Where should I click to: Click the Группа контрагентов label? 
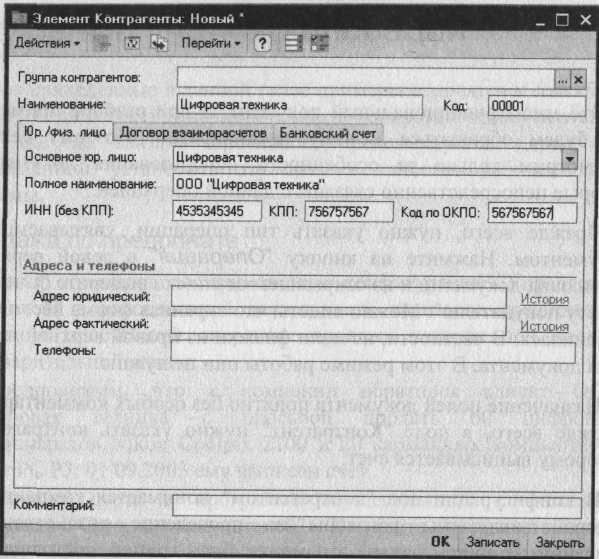79,78
